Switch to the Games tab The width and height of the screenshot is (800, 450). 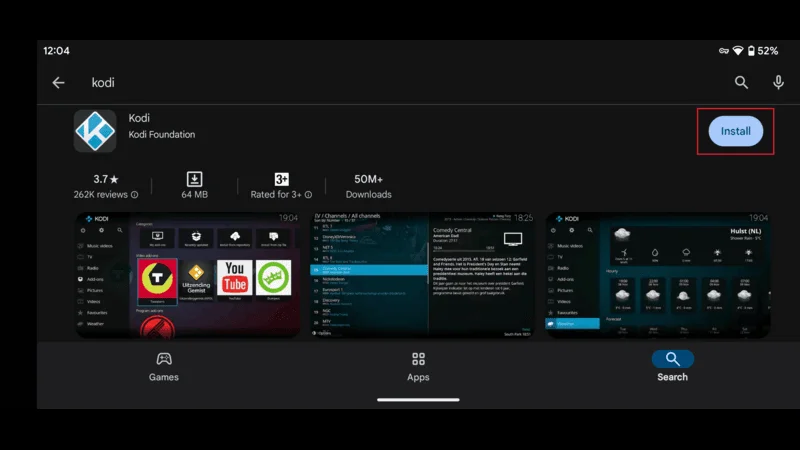click(x=164, y=367)
